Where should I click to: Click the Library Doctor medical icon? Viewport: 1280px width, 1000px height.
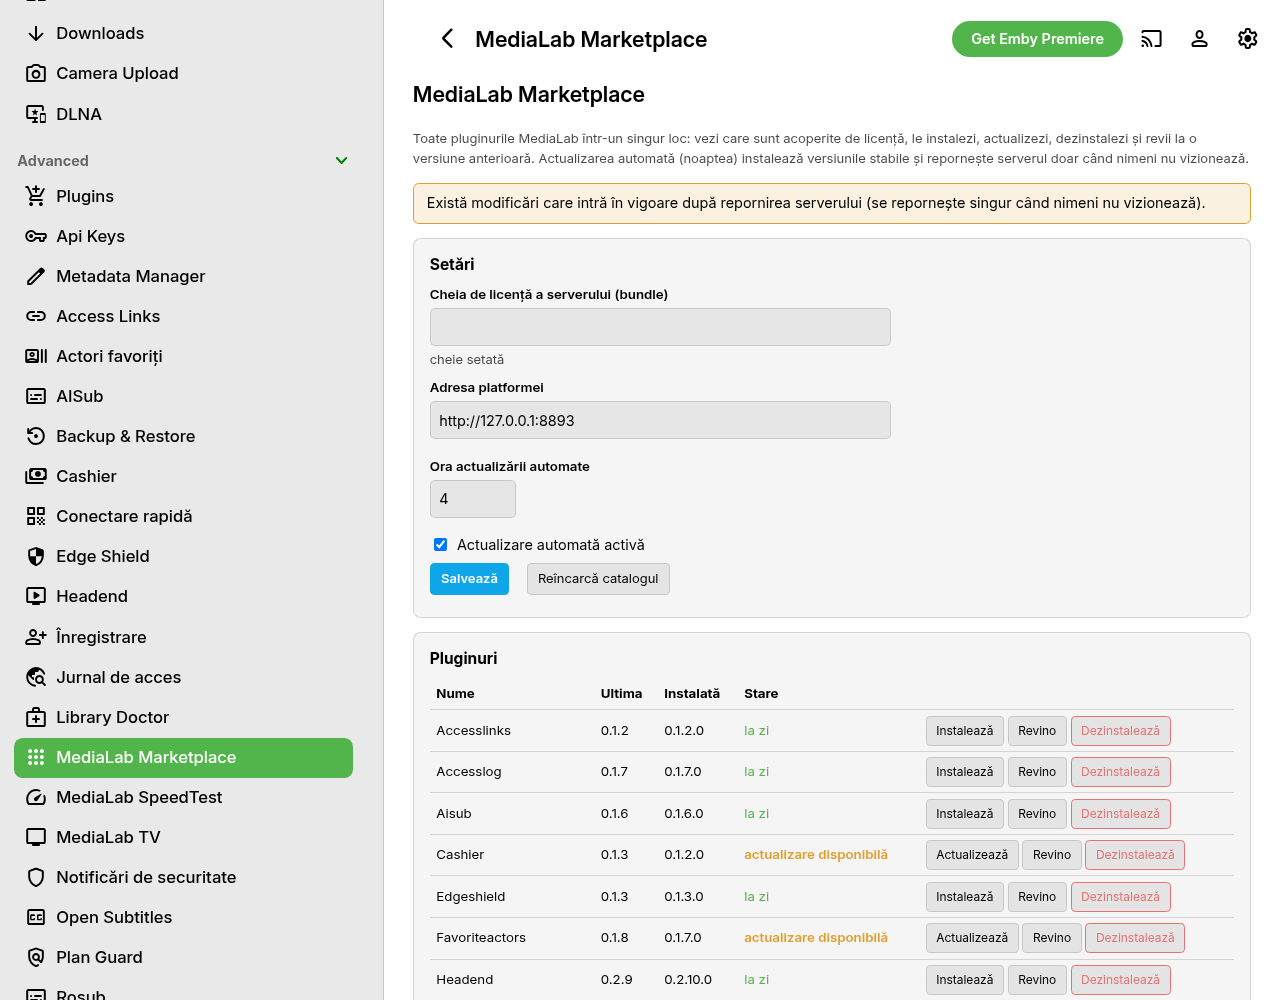coord(36,717)
